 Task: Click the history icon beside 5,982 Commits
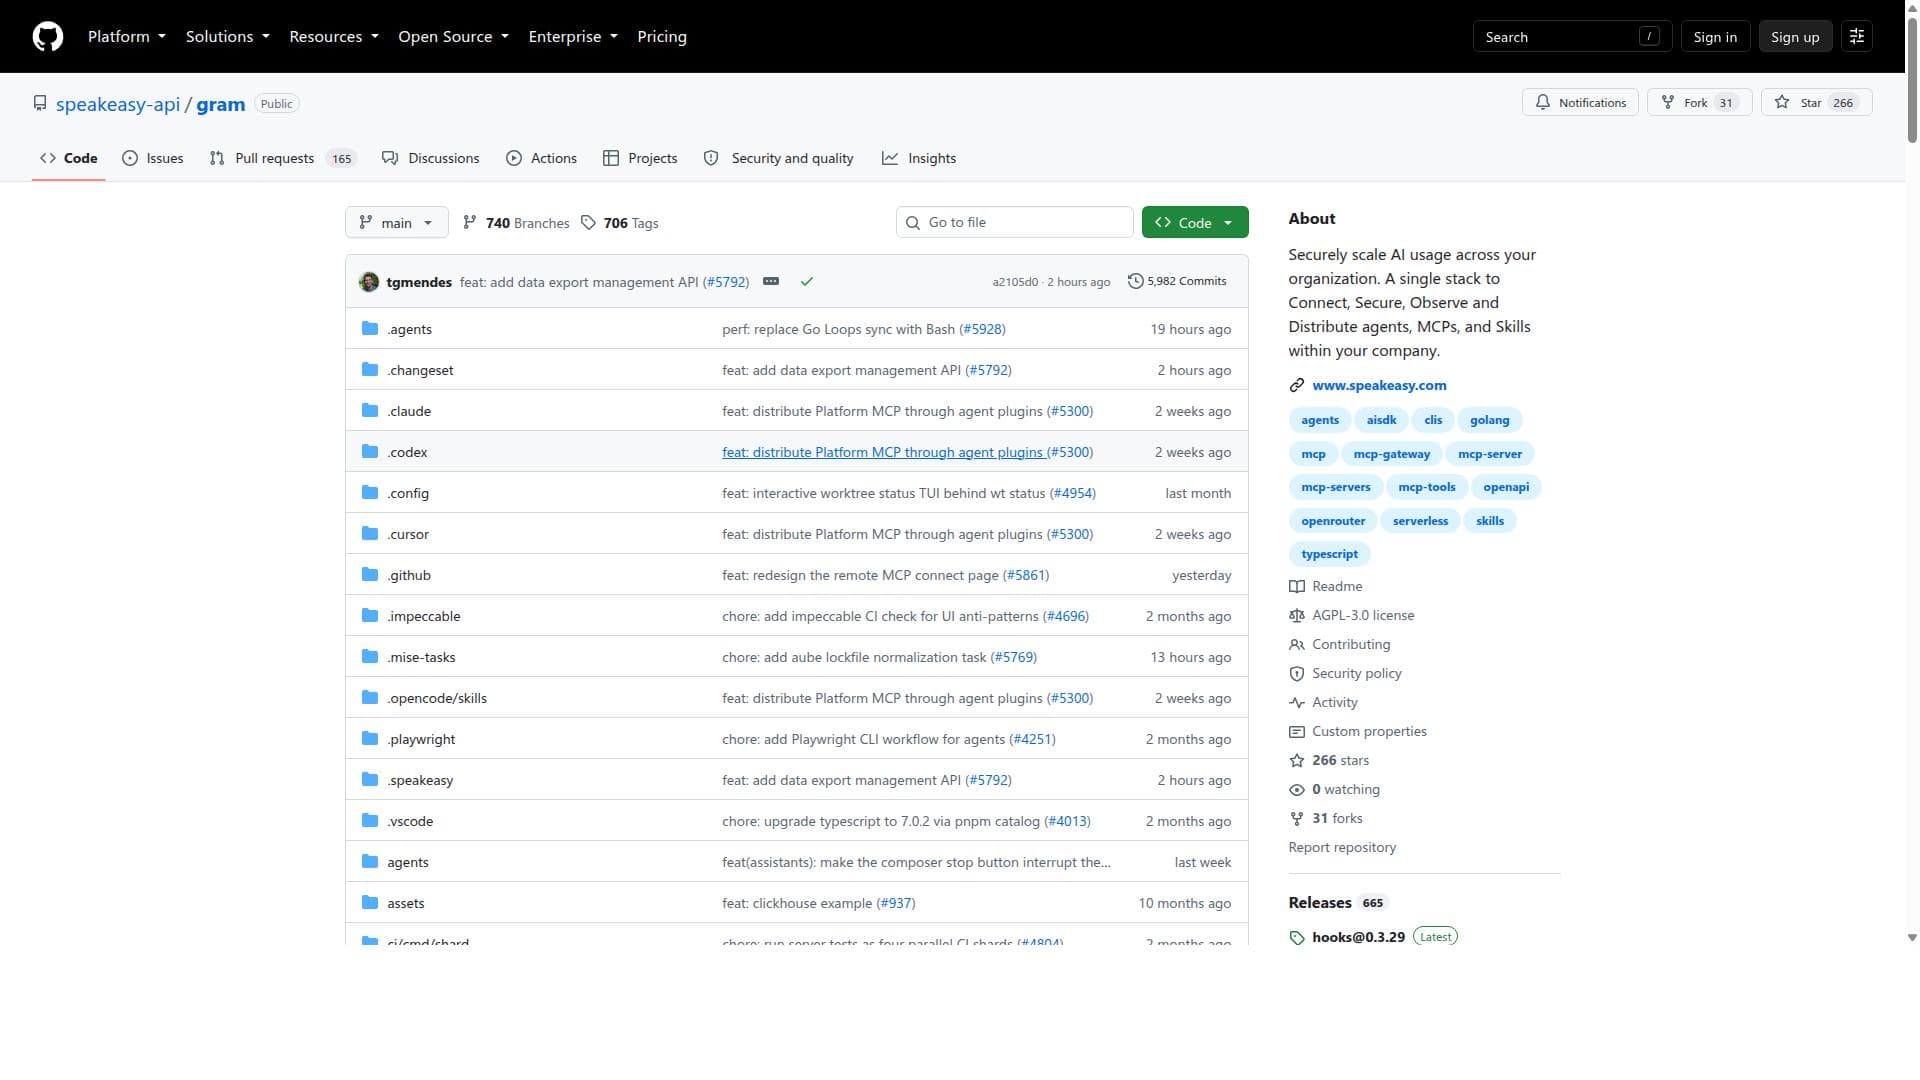(x=1135, y=282)
